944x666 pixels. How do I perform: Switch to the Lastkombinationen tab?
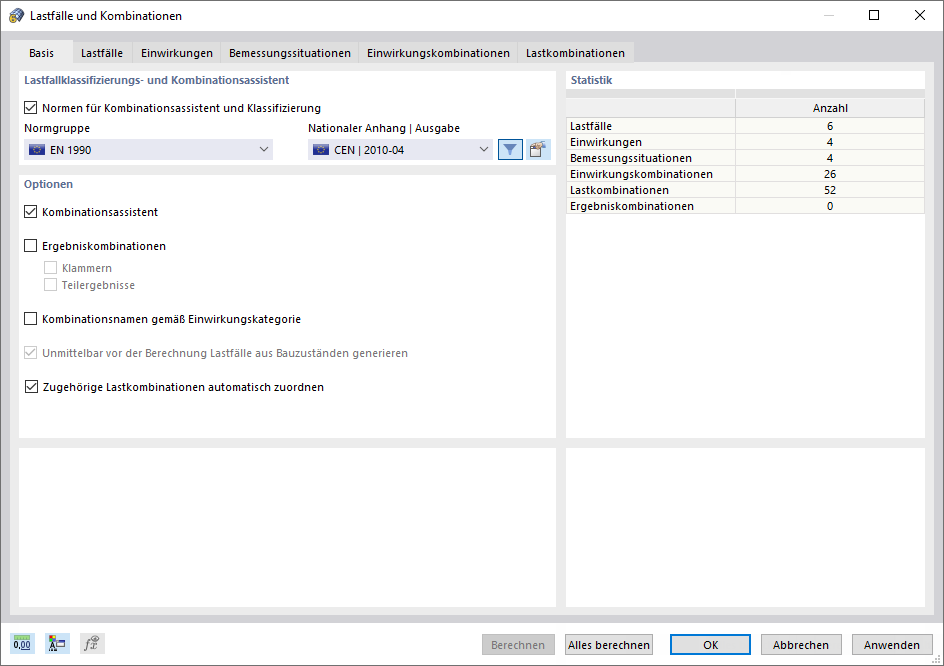(x=575, y=52)
